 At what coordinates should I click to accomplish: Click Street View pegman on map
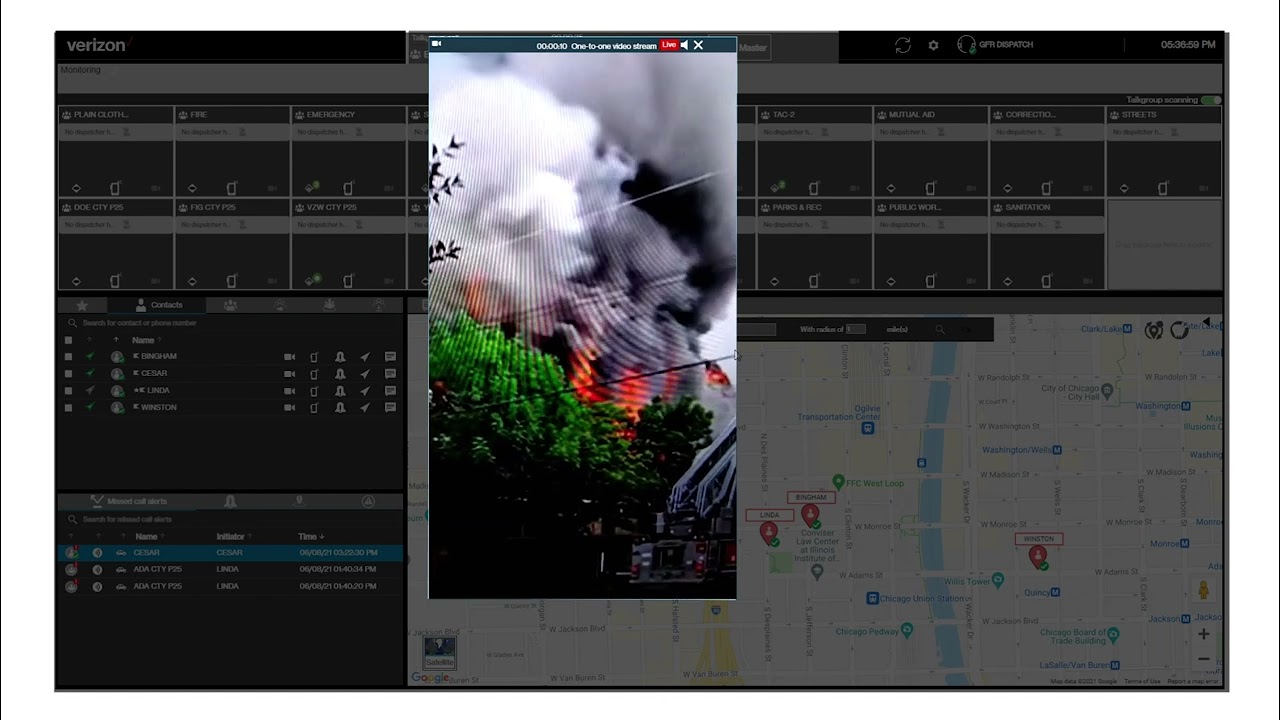(1204, 590)
